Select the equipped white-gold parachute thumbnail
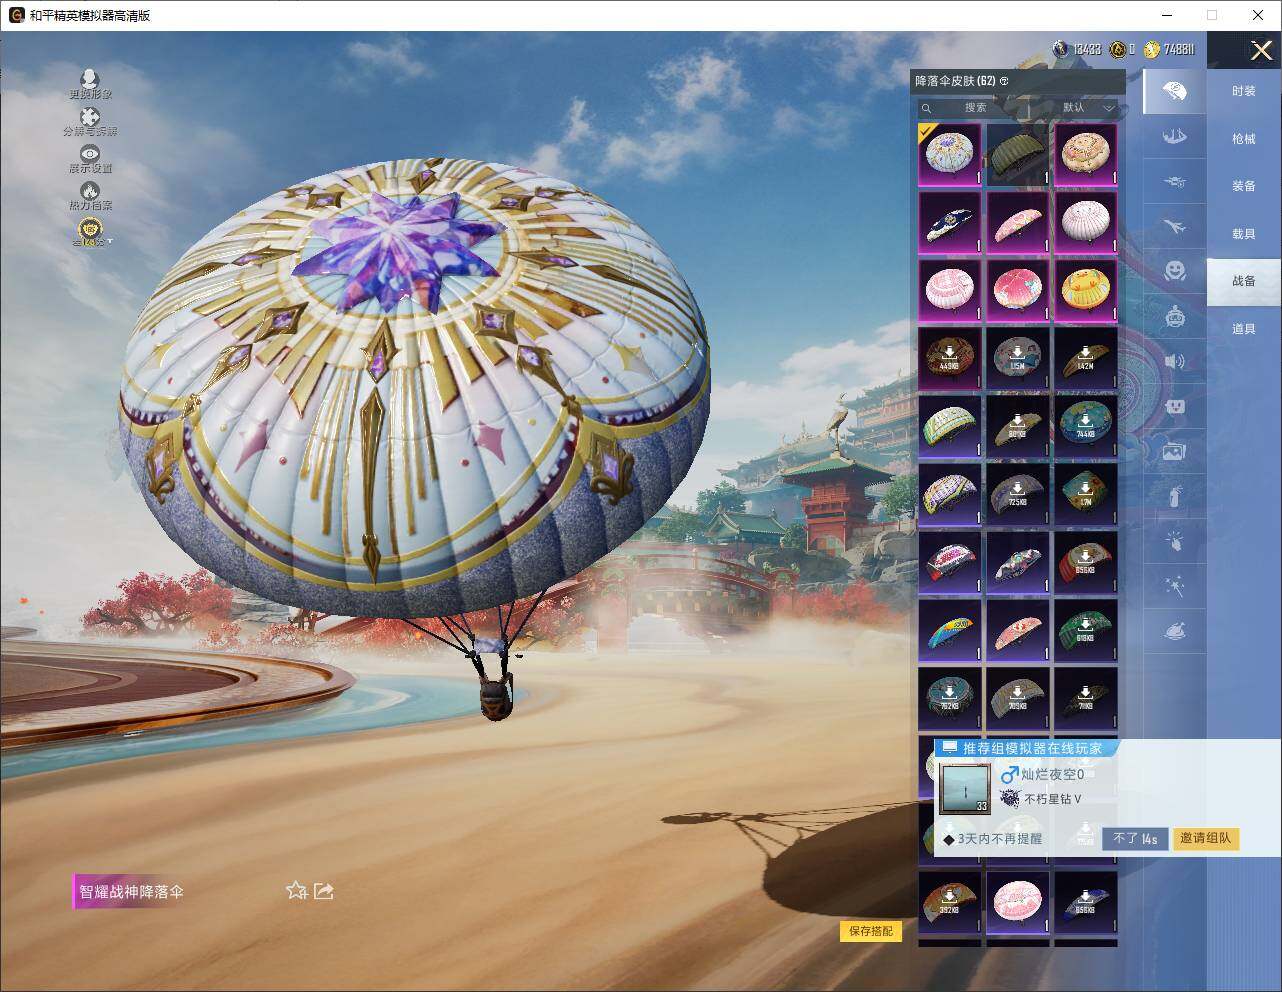1282x992 pixels. [950, 154]
